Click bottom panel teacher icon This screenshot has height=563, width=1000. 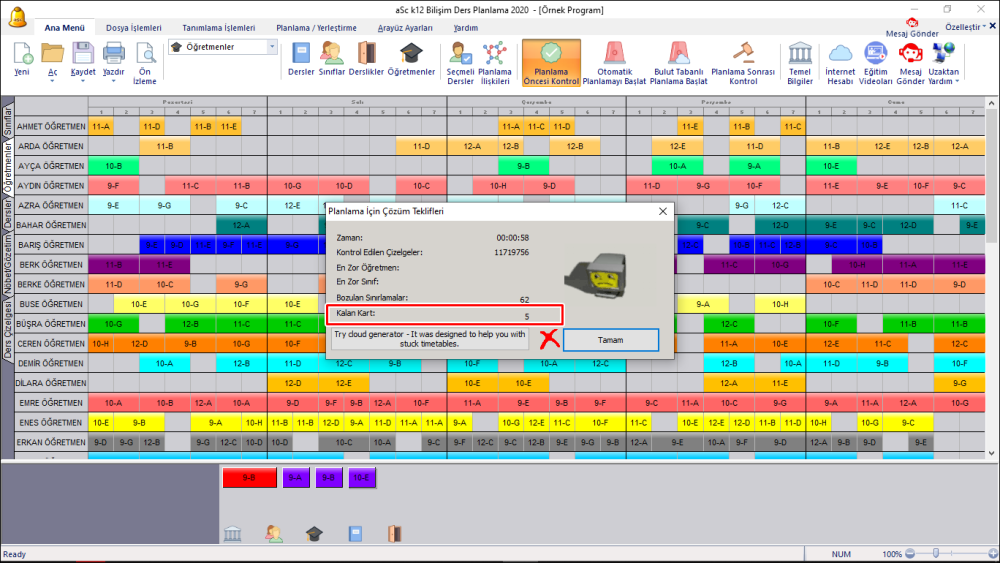[274, 534]
